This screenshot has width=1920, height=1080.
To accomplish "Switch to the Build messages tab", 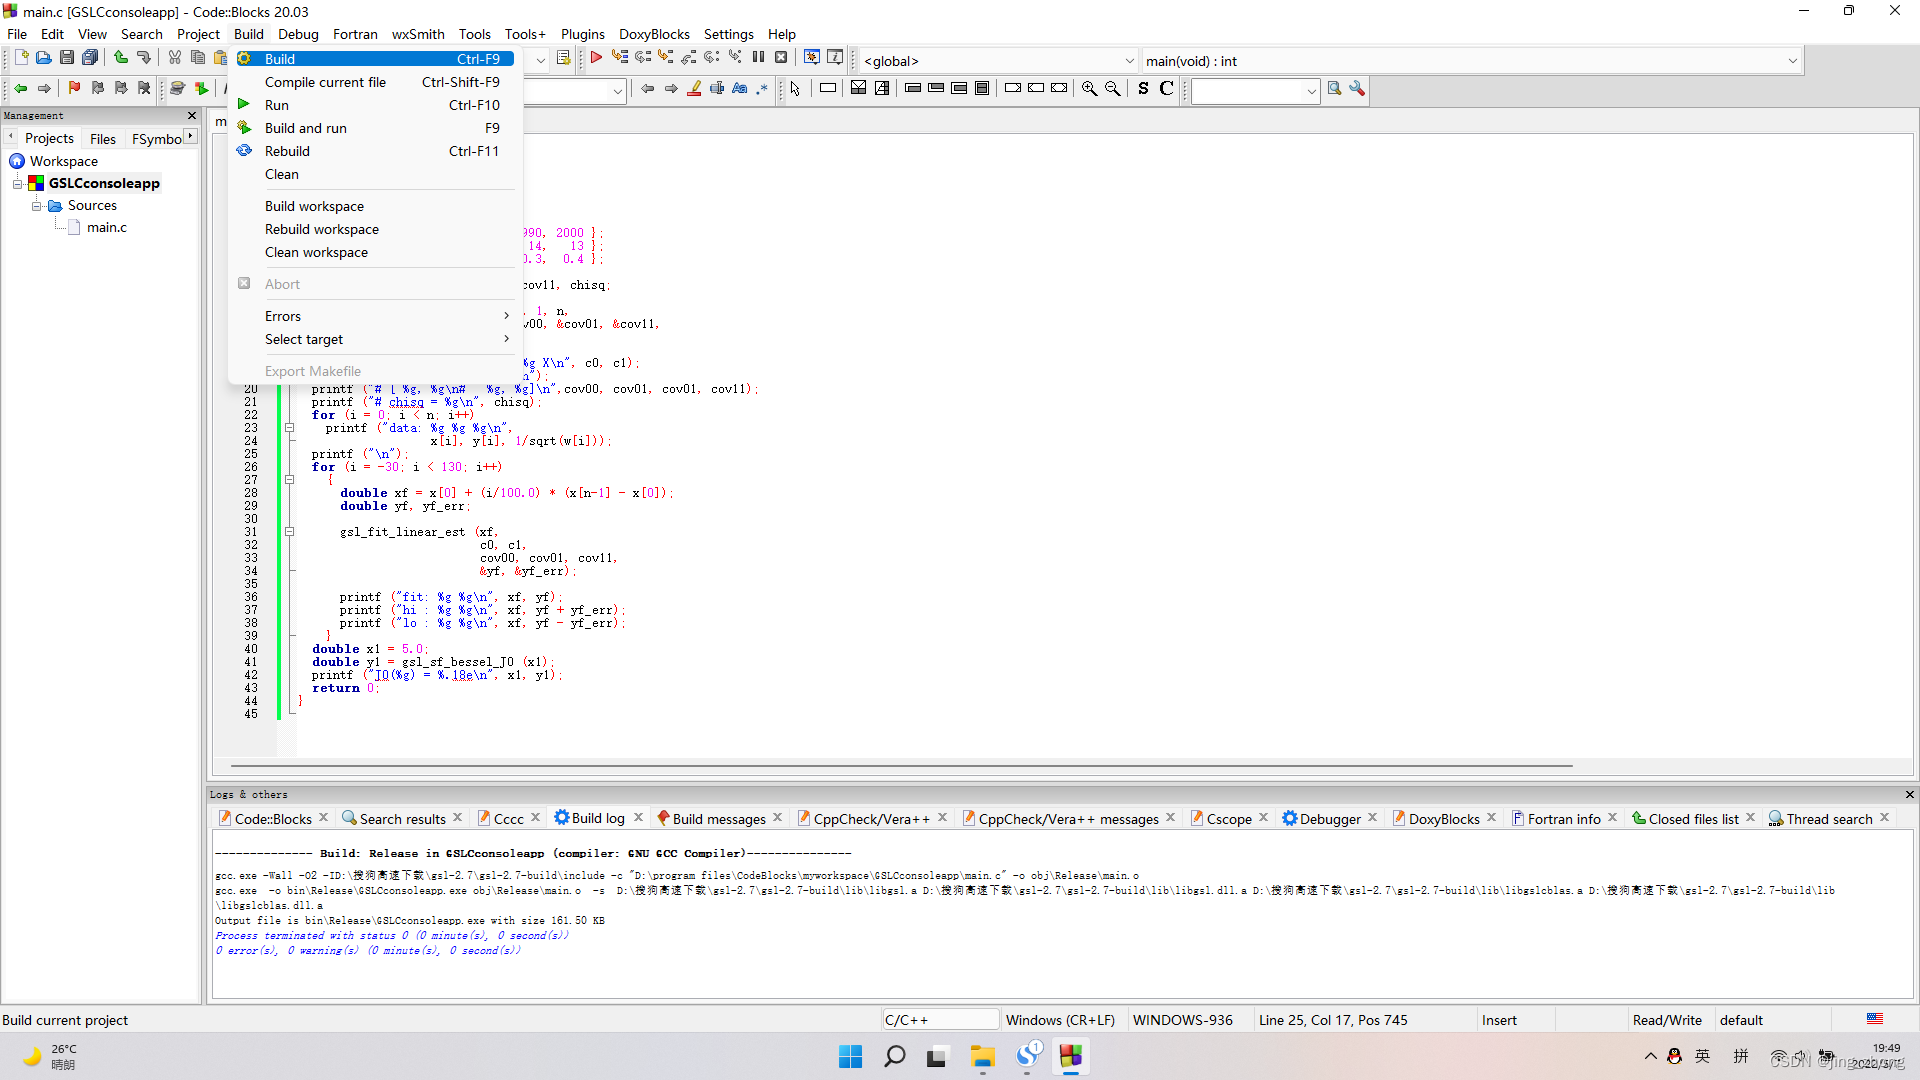I will (718, 819).
